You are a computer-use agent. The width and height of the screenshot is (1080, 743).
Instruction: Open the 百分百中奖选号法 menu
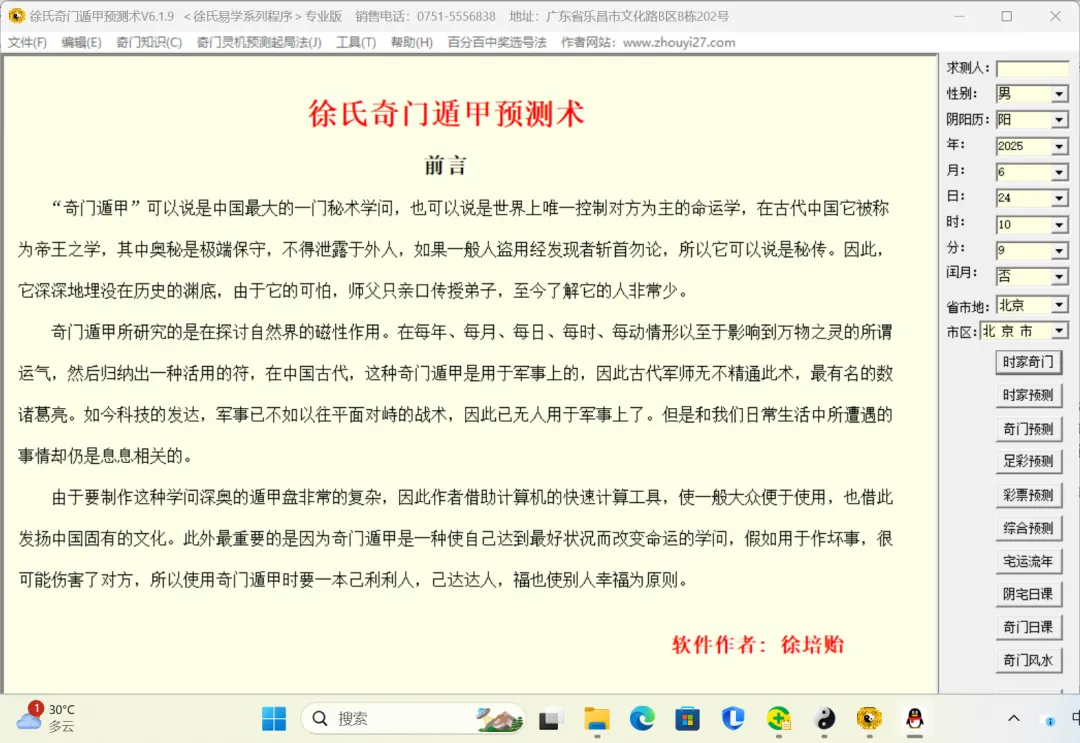coord(497,43)
